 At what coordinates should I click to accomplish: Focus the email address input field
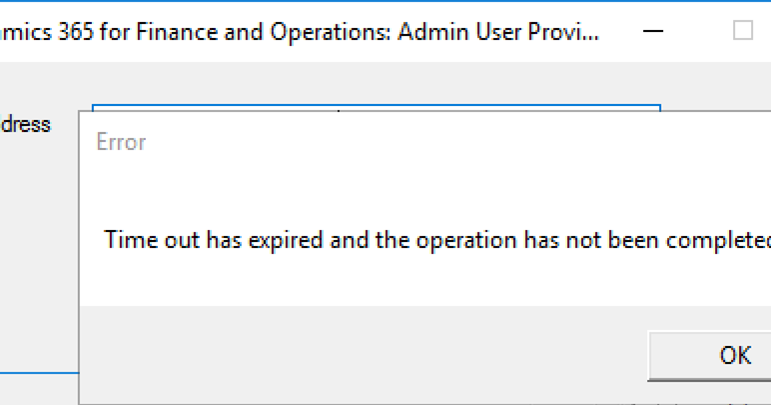pos(376,108)
